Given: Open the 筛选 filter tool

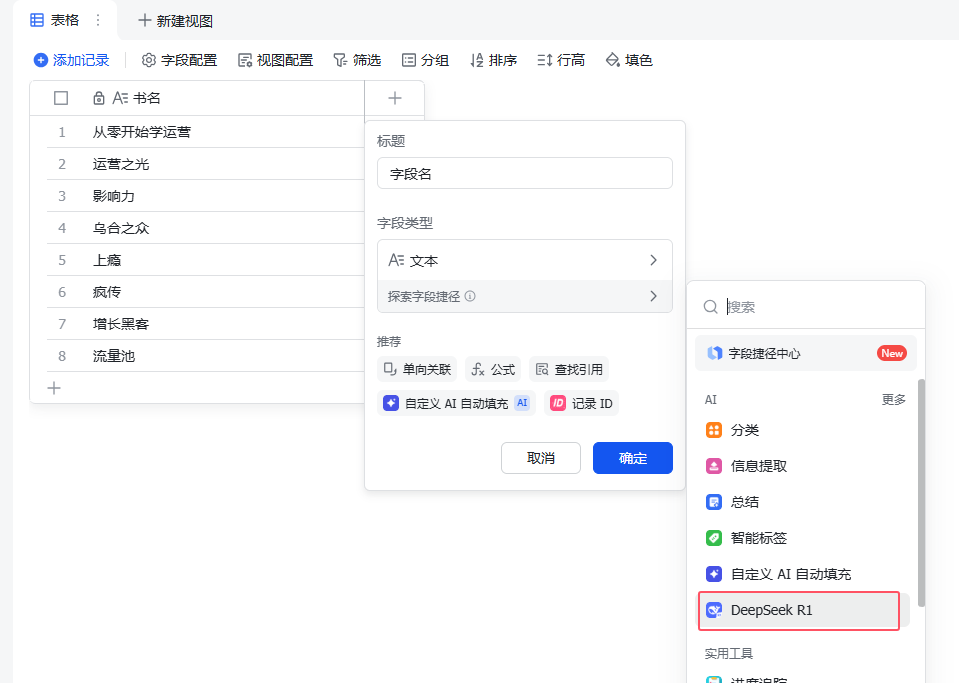Looking at the screenshot, I should tap(356, 60).
